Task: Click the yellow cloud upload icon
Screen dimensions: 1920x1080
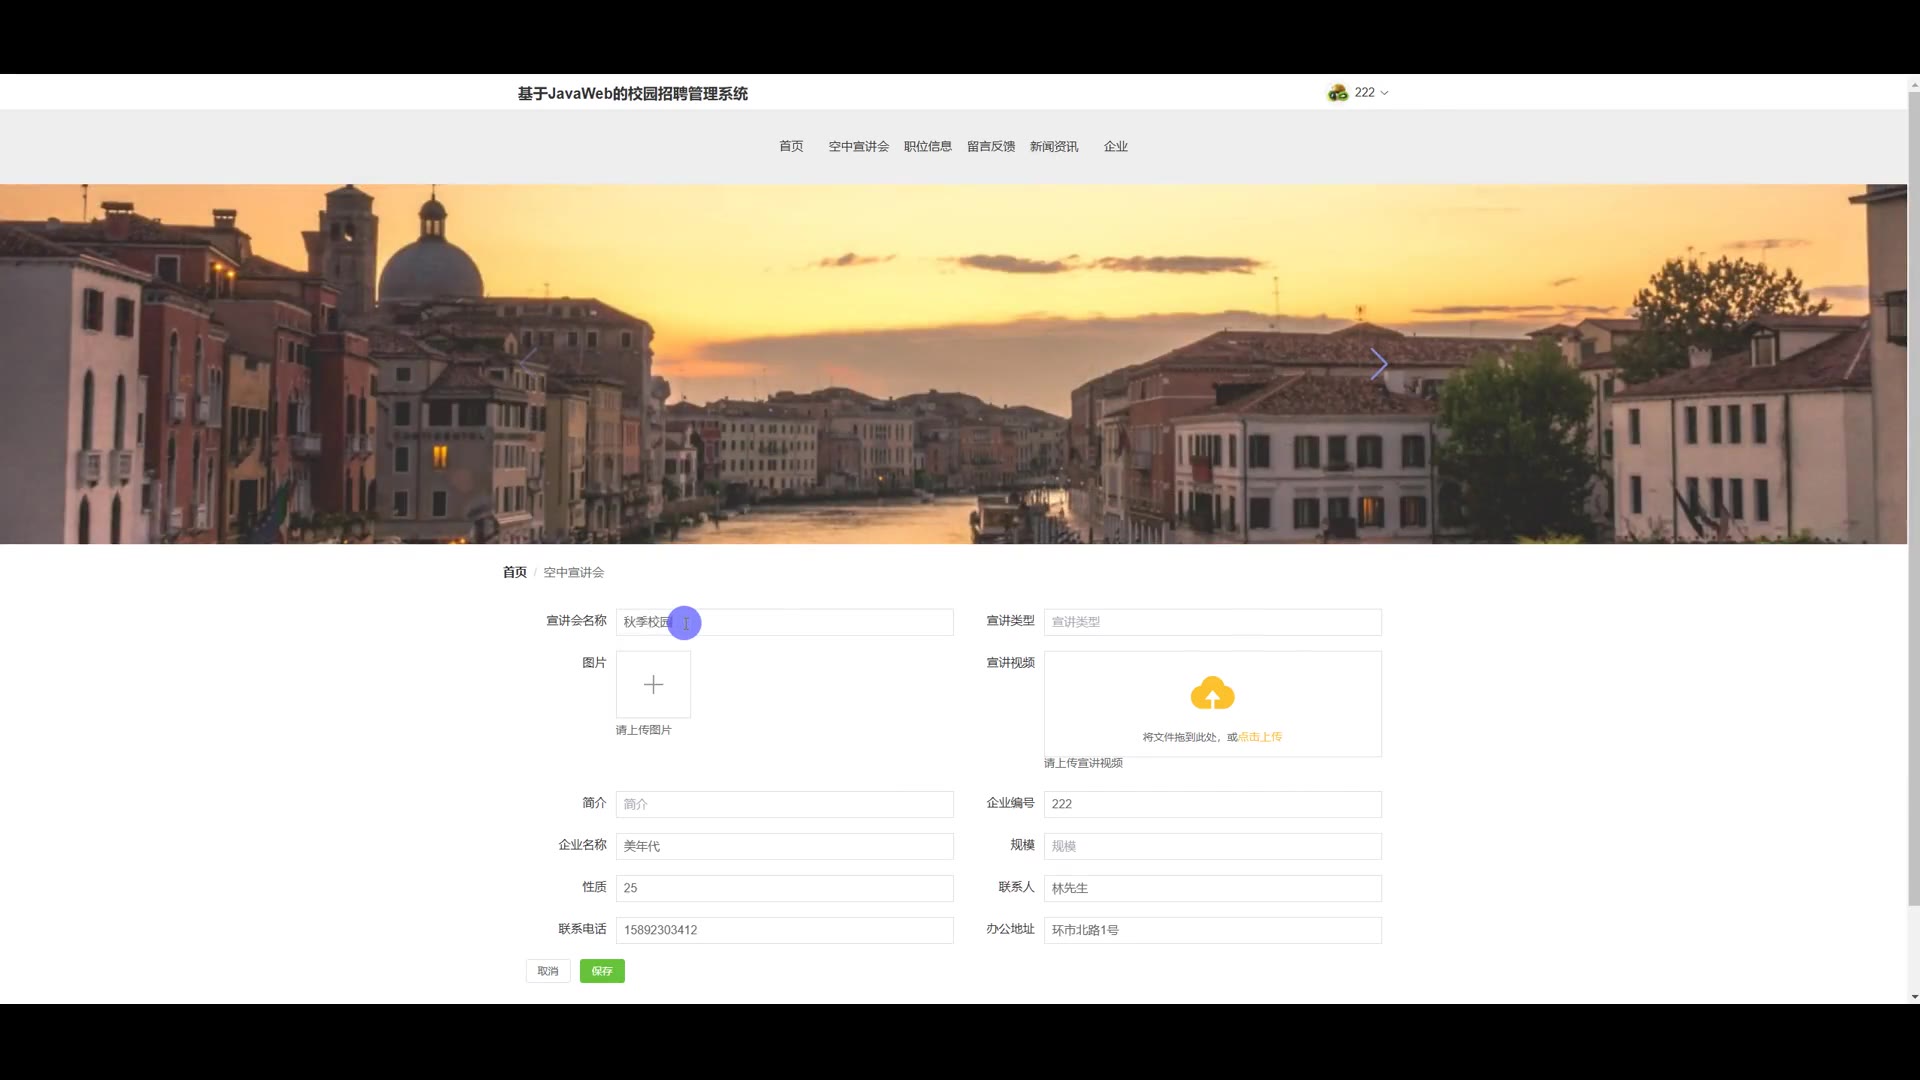Action: click(x=1212, y=693)
